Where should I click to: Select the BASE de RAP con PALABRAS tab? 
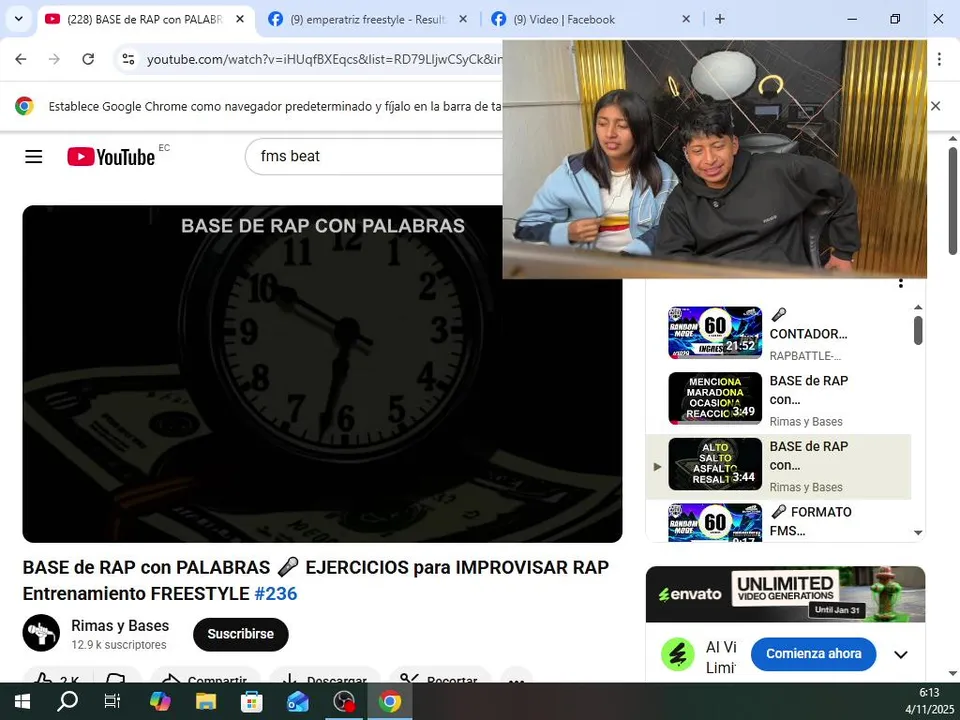[x=146, y=20]
